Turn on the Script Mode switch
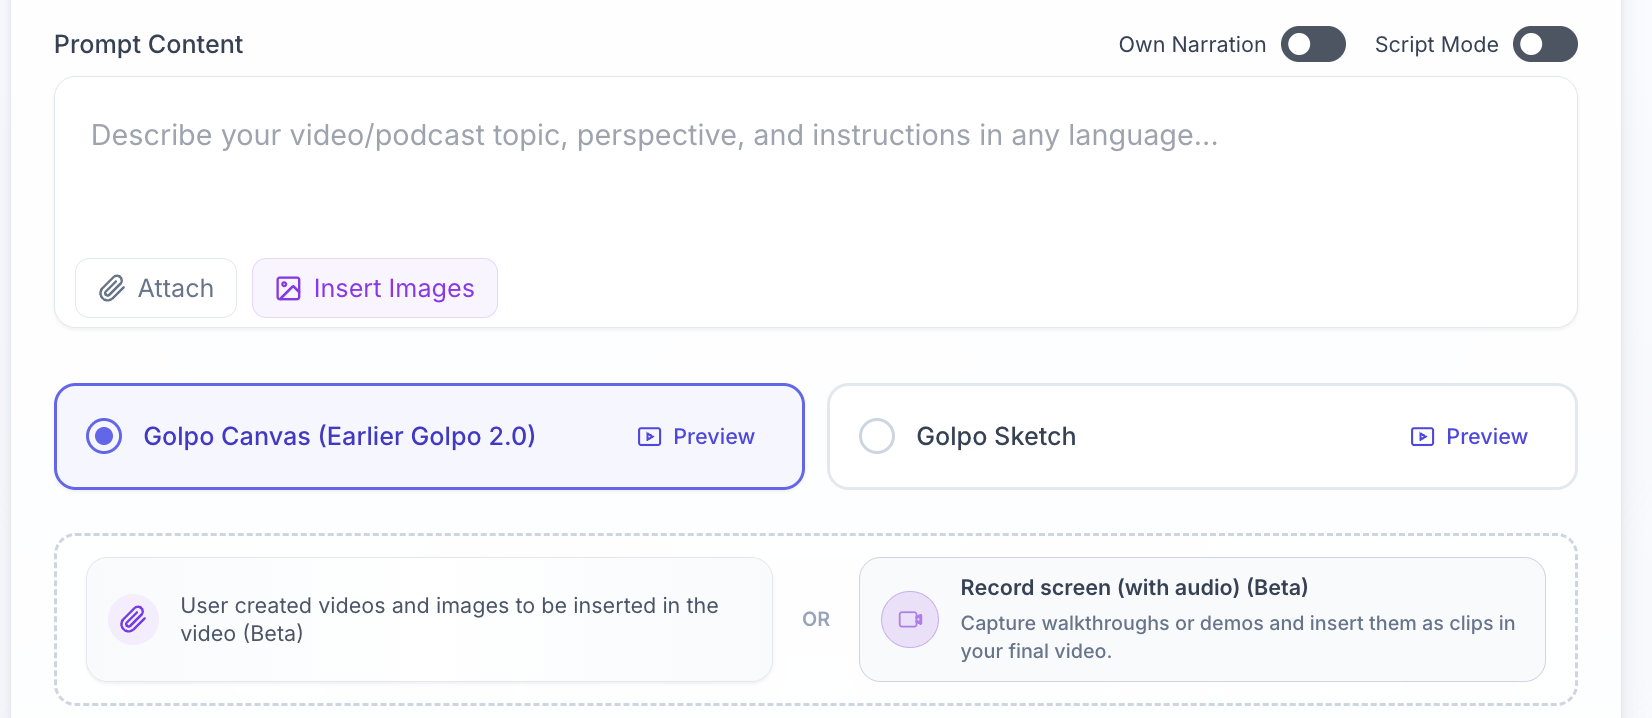 tap(1544, 45)
